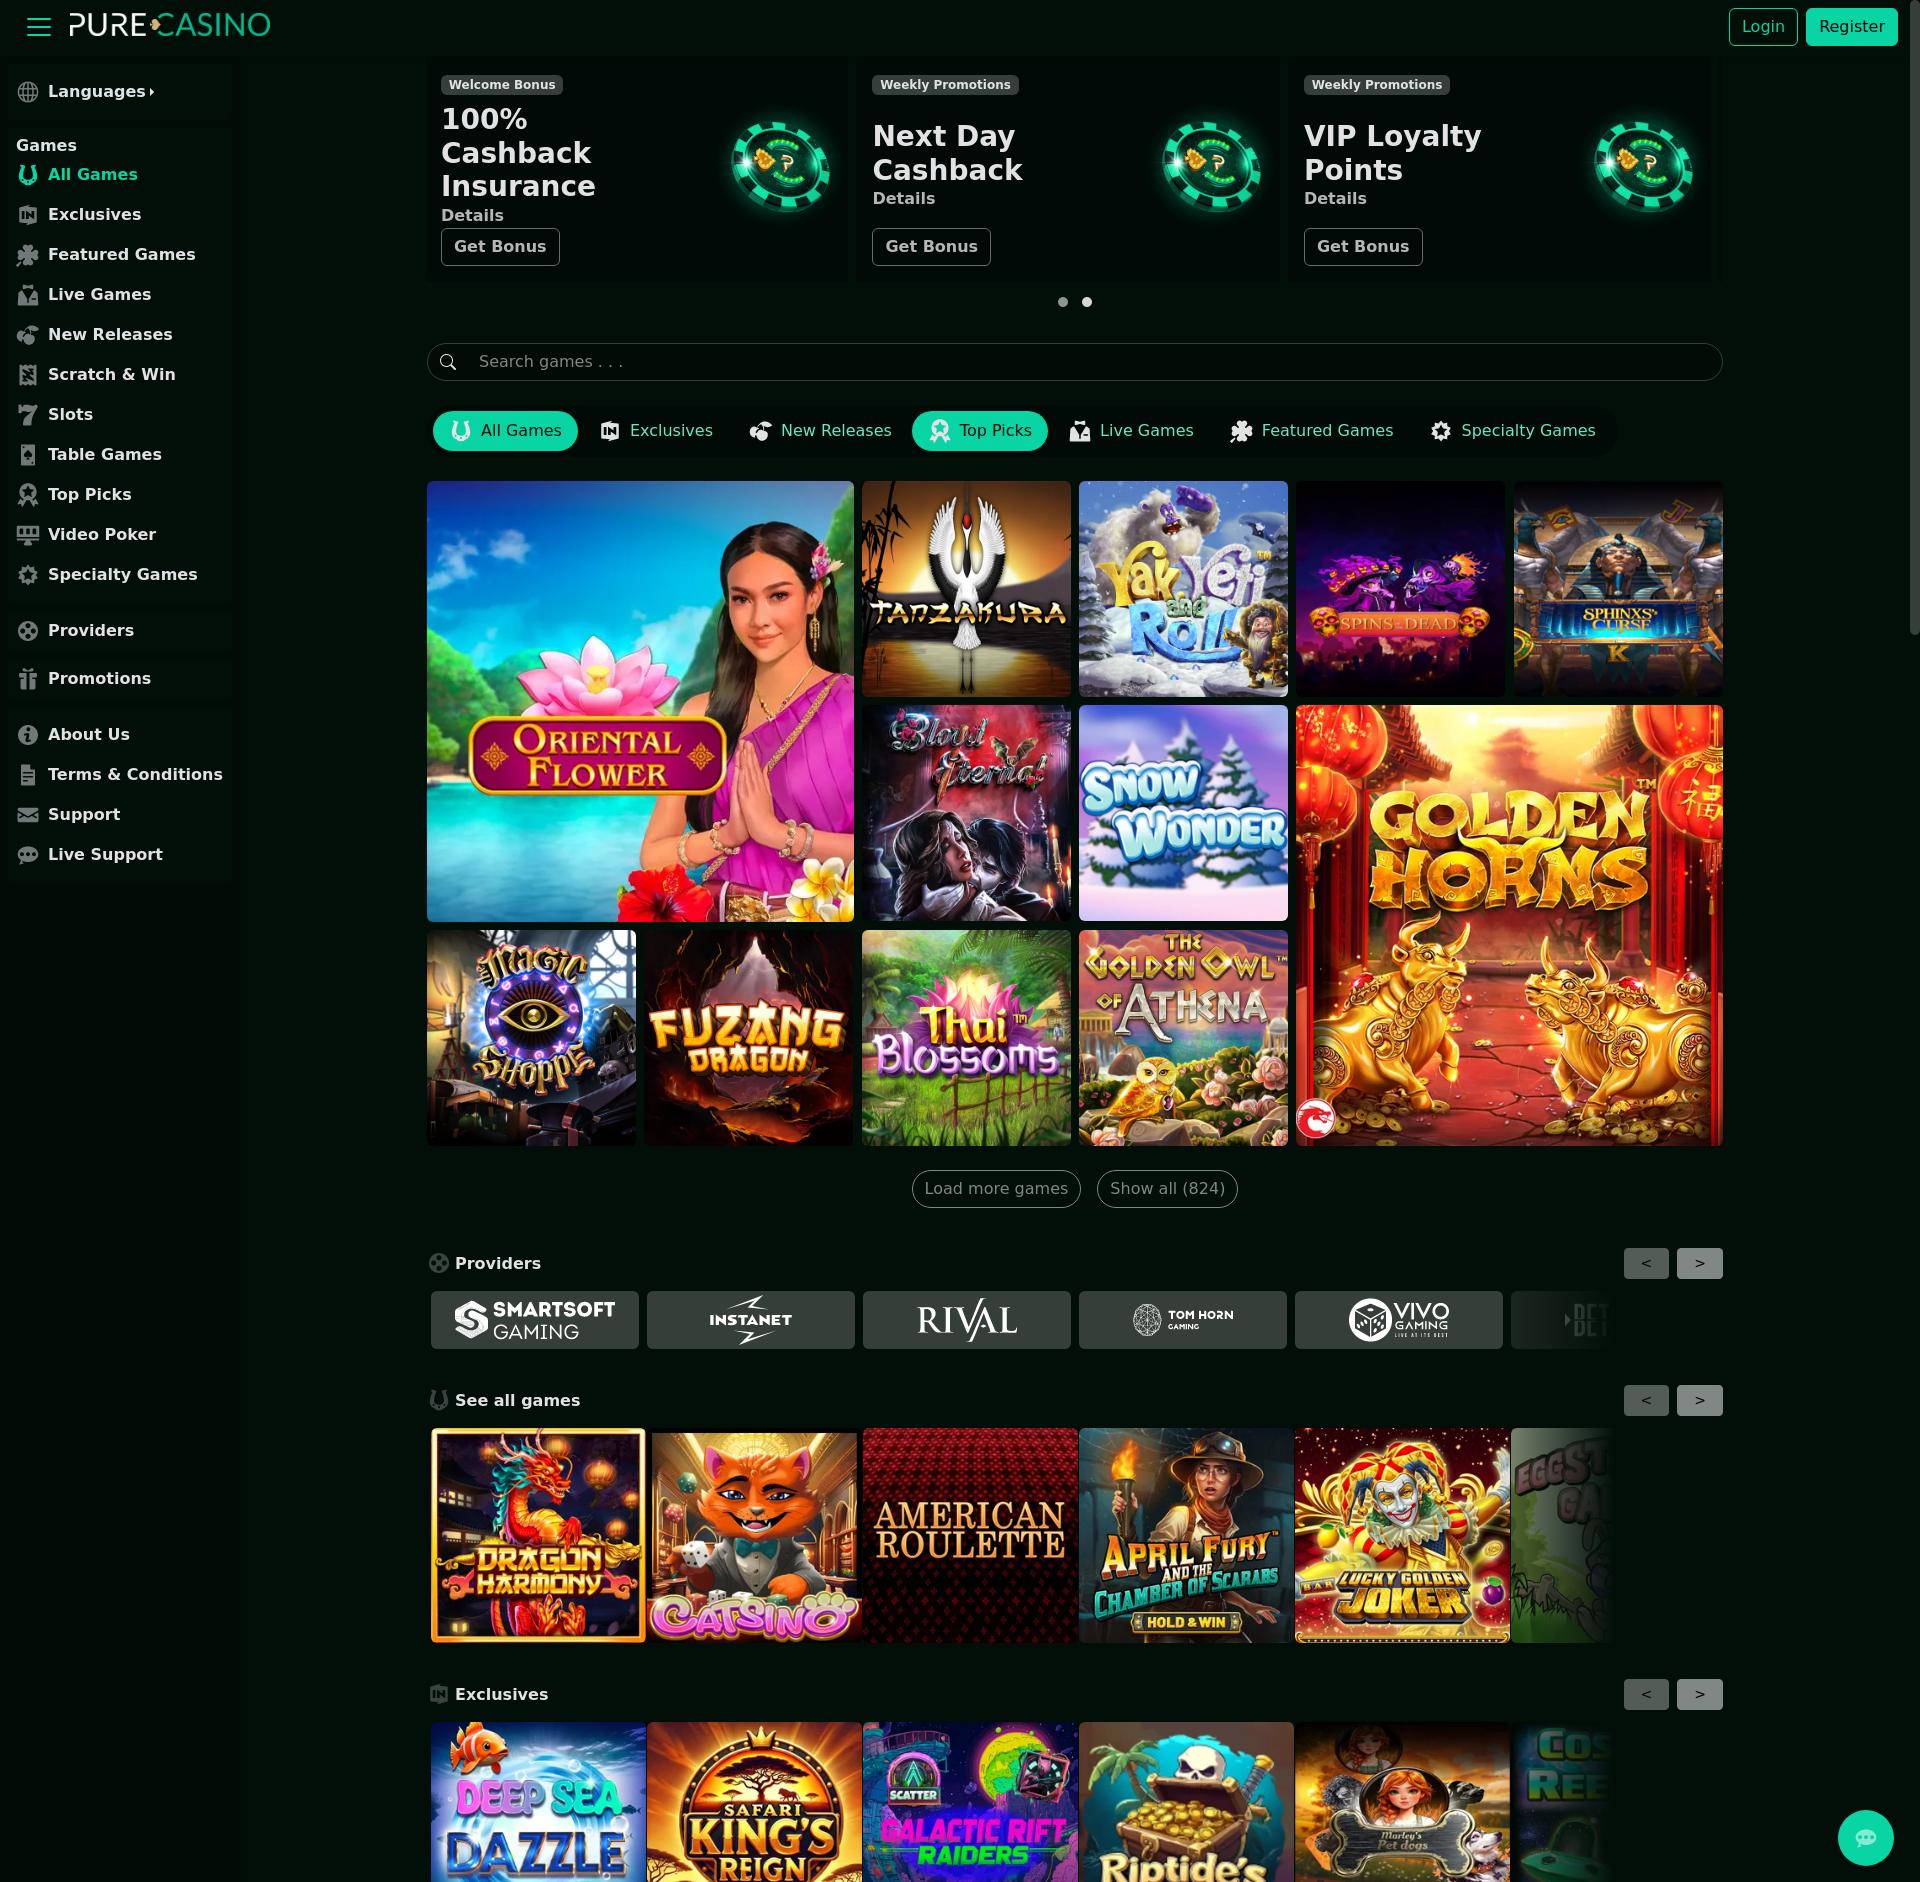
Task: Open the hamburger menu icon
Action: (x=39, y=27)
